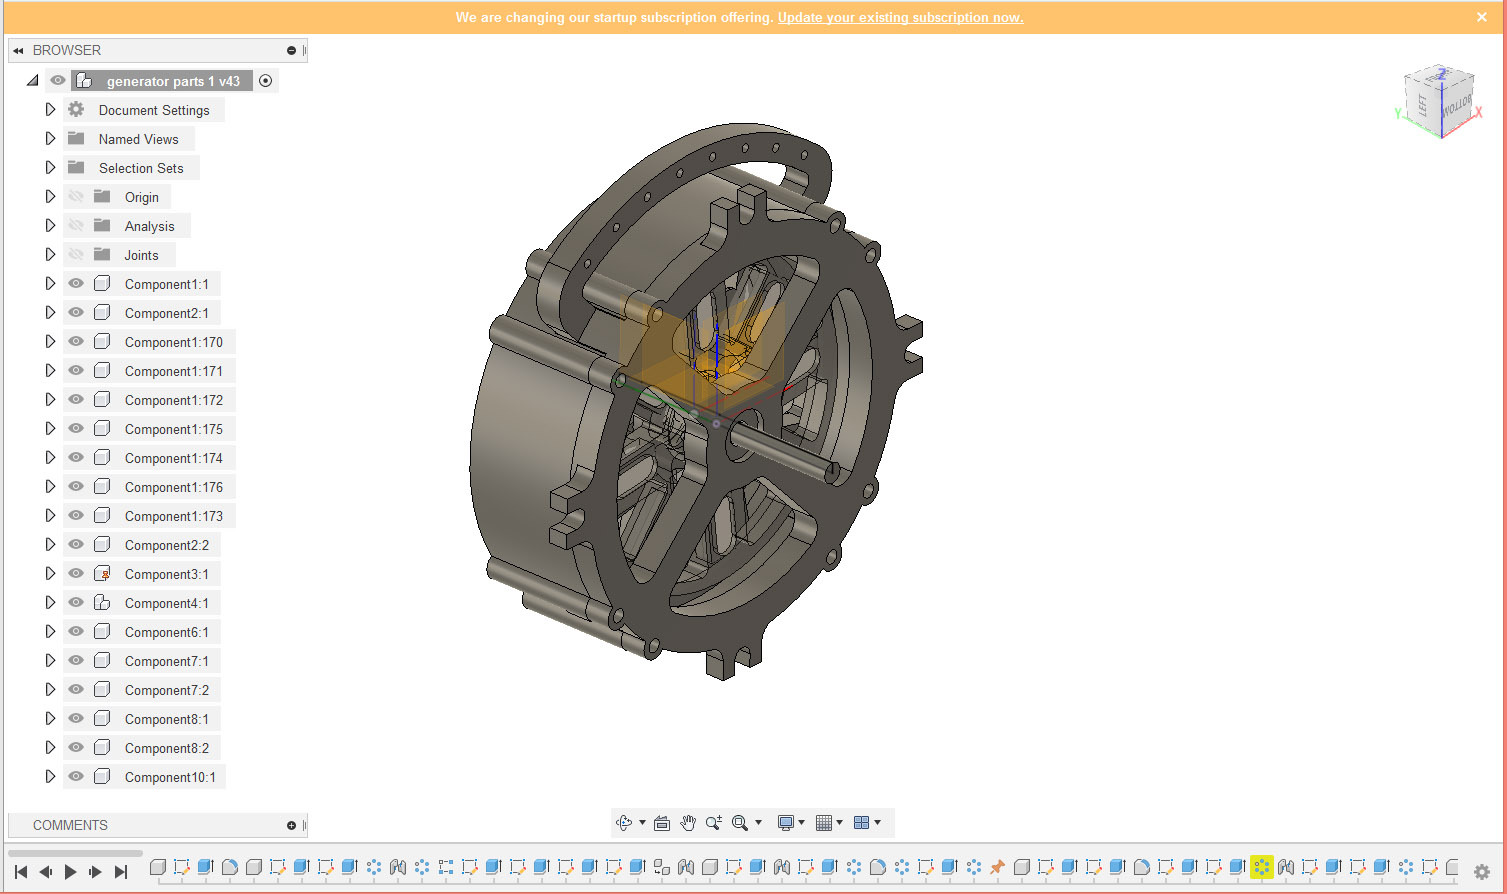Viewport: 1507px width, 894px height.
Task: Select the Zoom magnifier tool
Action: pyautogui.click(x=713, y=822)
